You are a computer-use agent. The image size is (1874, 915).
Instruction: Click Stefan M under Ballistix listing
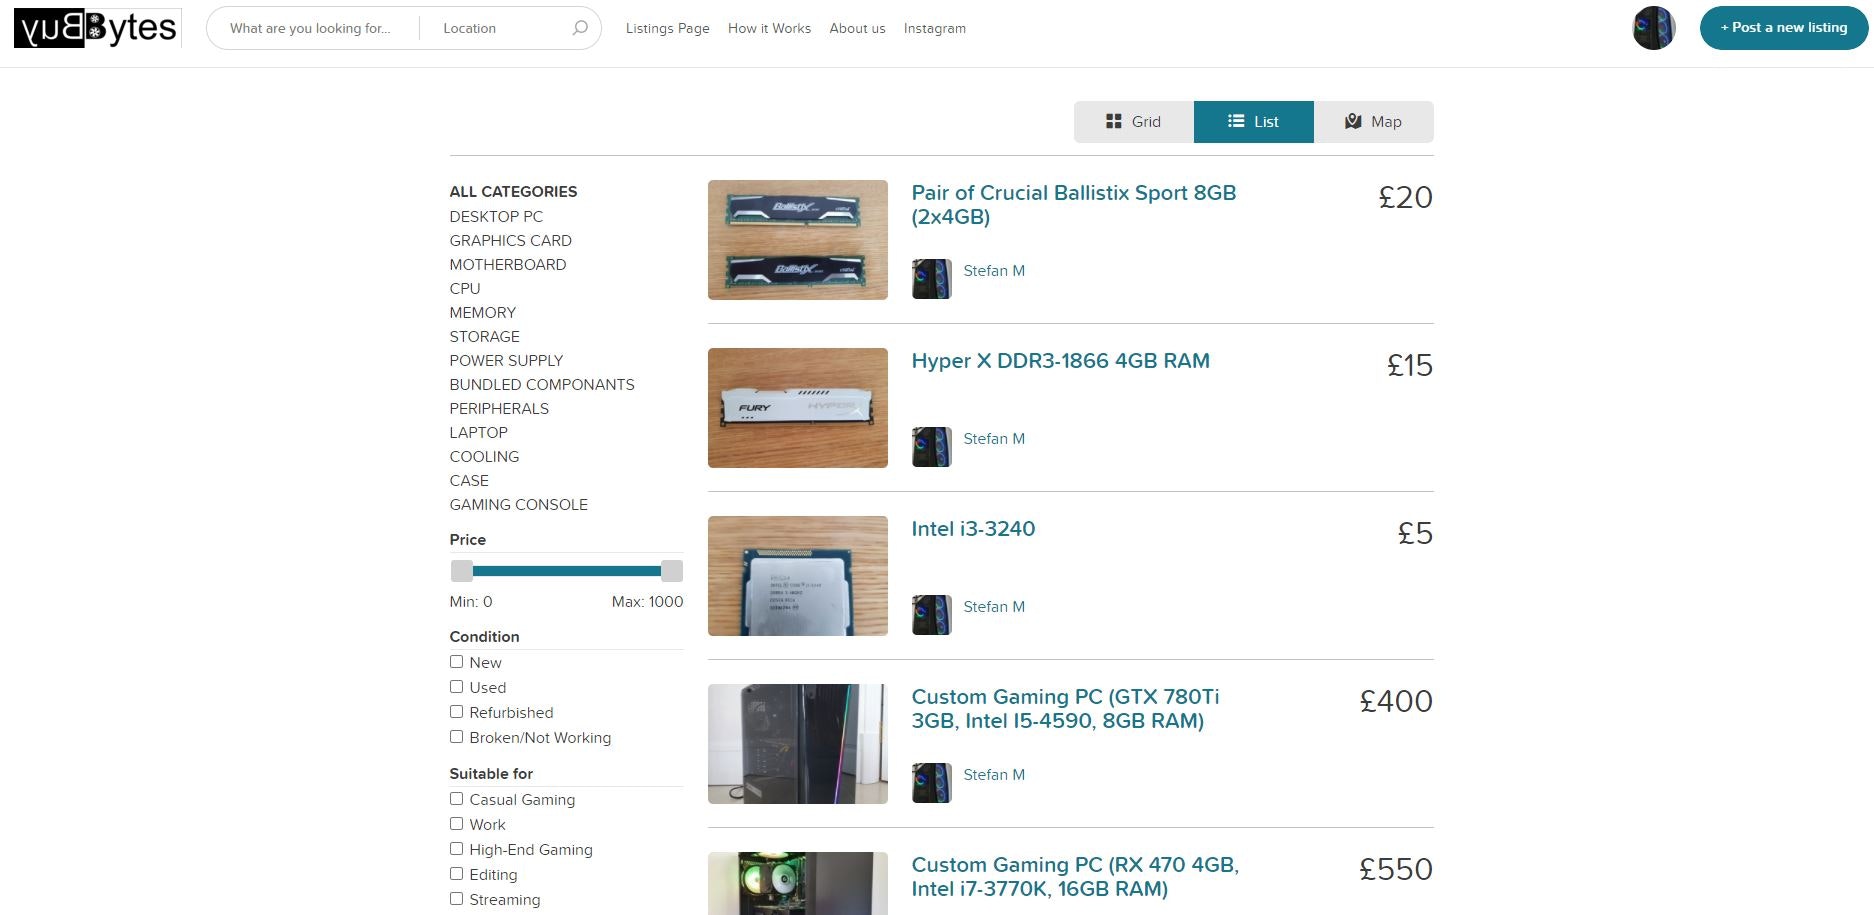pos(994,271)
